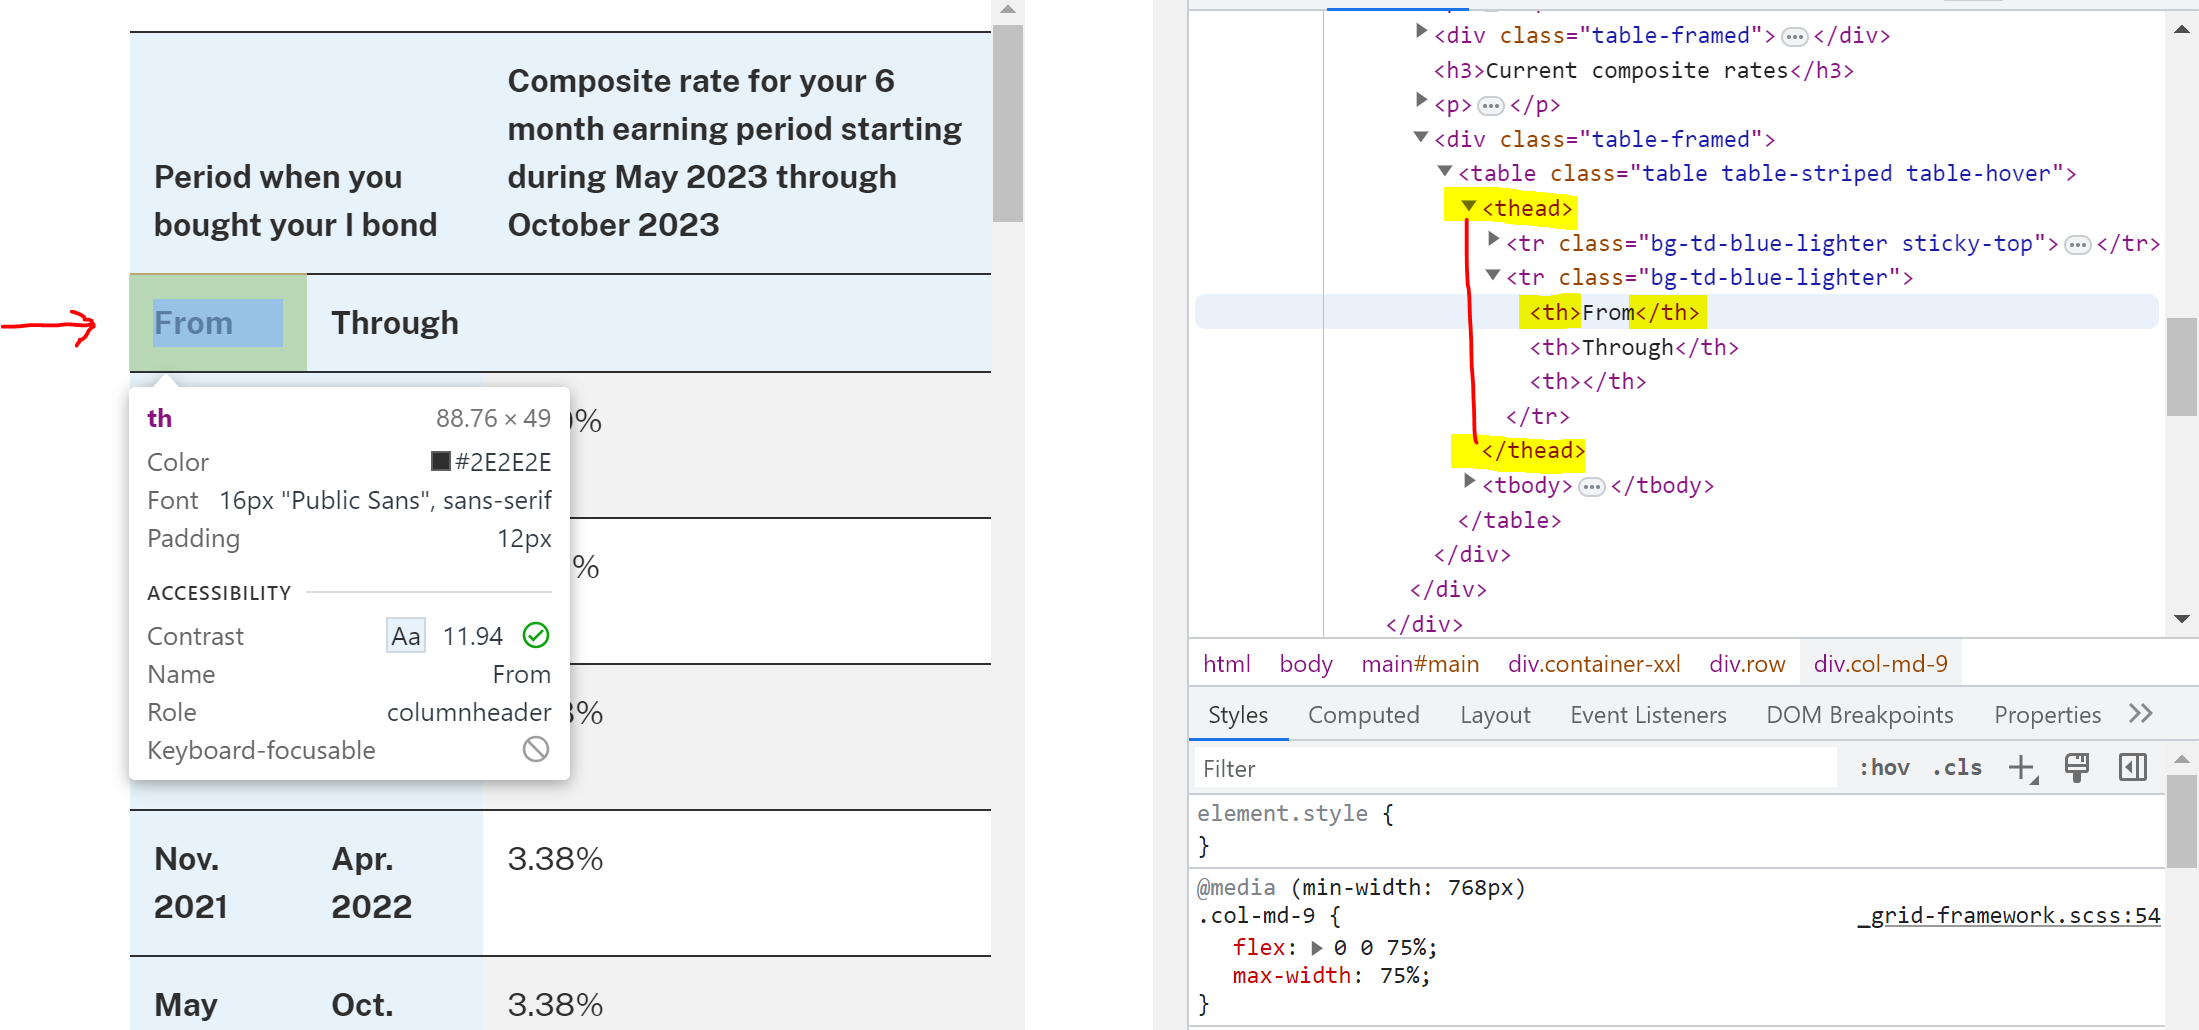
Task: Click the sidebar panel toggle icon in Styles pane
Action: point(2132,767)
